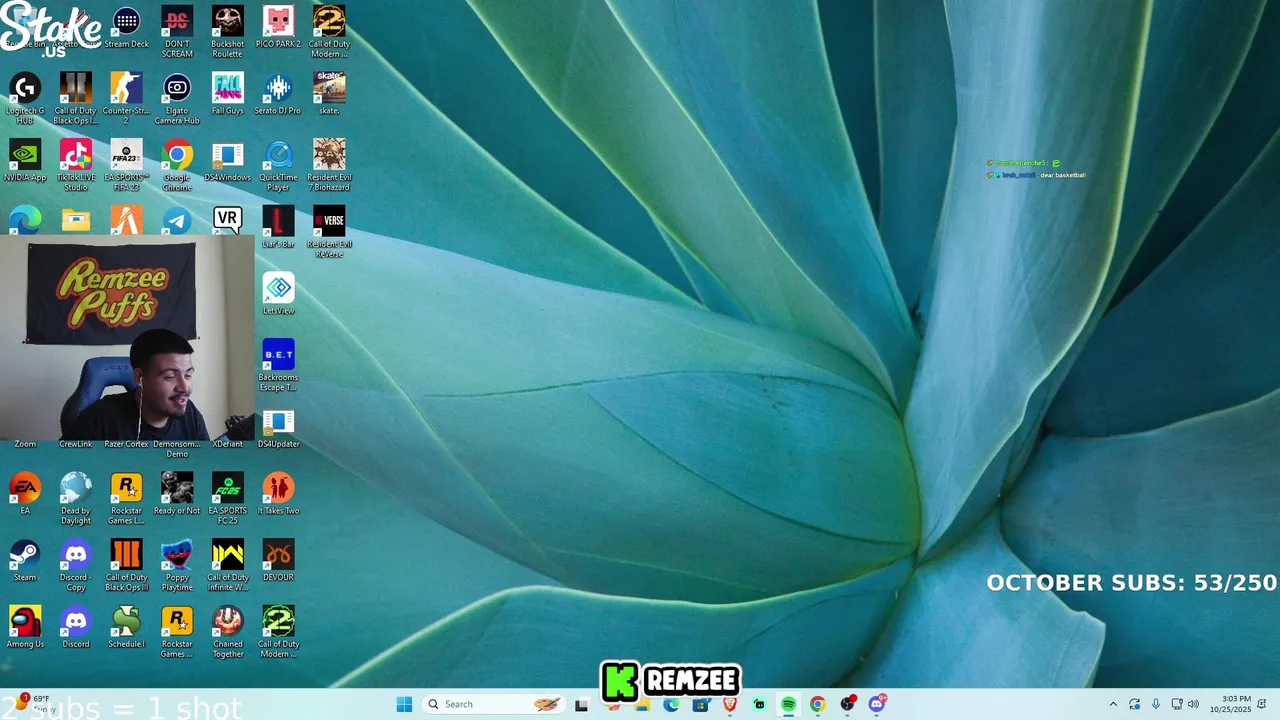Select the Steam desktop icon

point(25,561)
